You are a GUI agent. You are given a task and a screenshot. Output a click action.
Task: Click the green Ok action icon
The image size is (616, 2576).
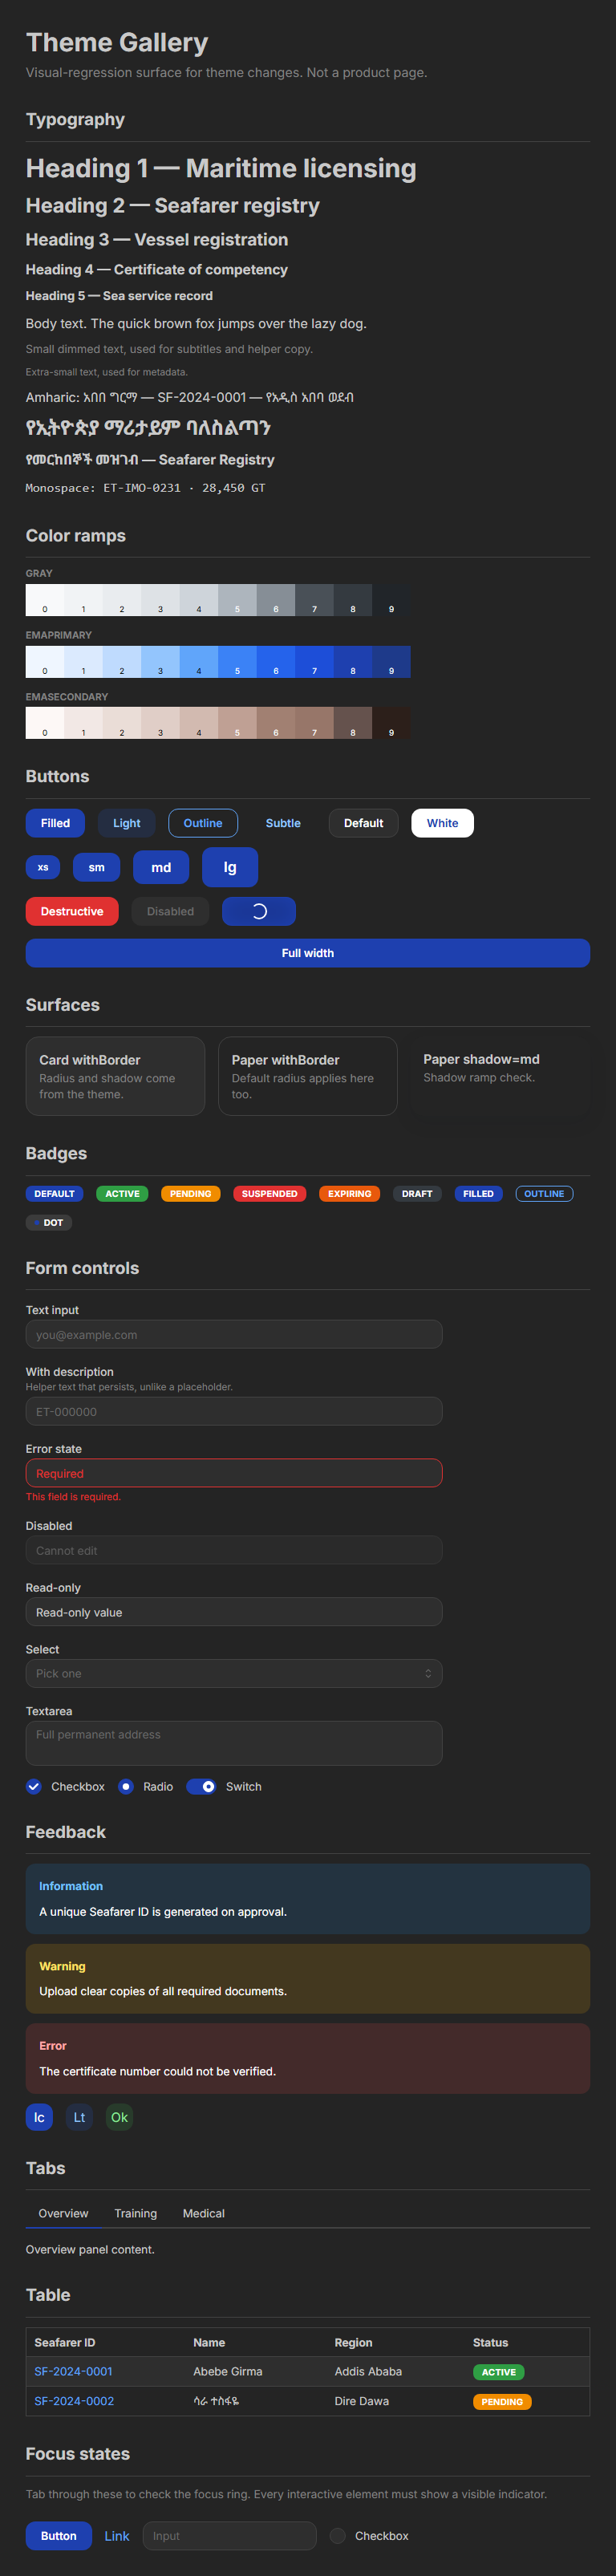point(119,2117)
